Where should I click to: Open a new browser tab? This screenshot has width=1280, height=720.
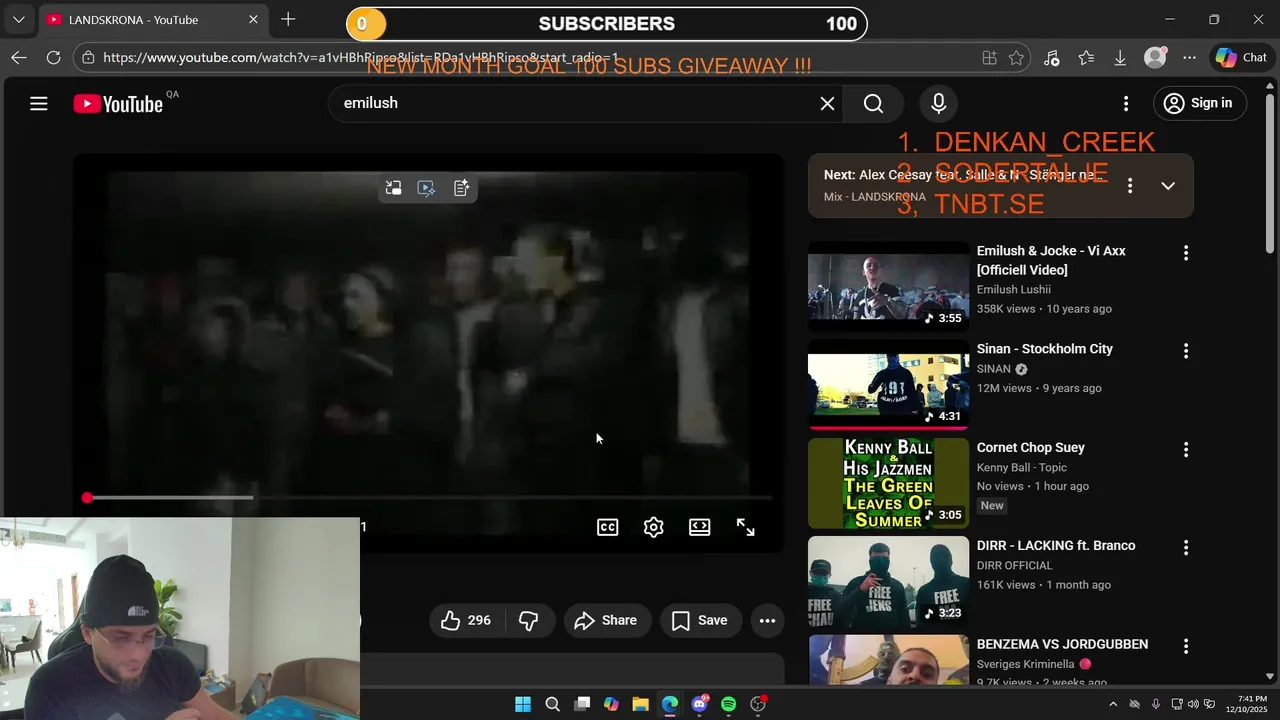pyautogui.click(x=288, y=20)
